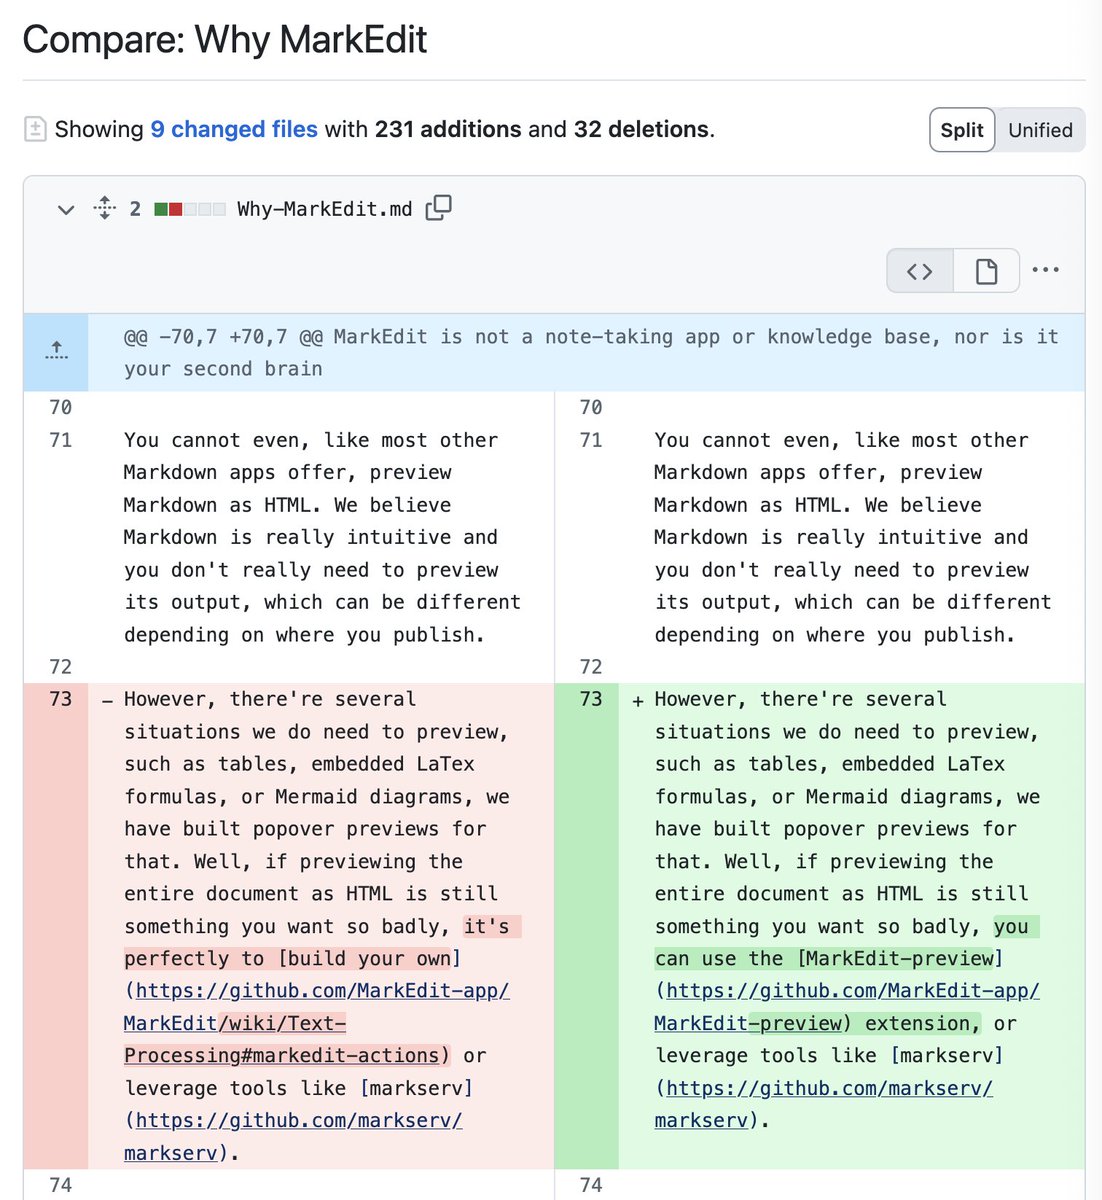Copy the Why-MarkEdit.md file path
Screen dimensions: 1102x1200
point(439,208)
